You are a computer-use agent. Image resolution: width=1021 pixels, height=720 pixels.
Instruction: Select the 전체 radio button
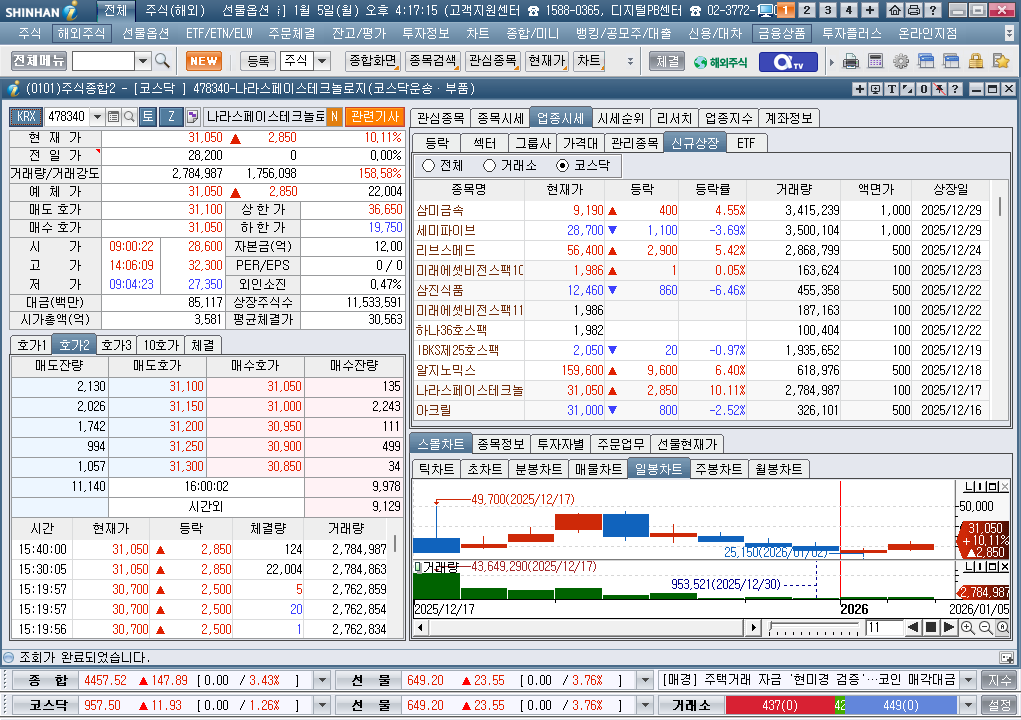click(428, 165)
